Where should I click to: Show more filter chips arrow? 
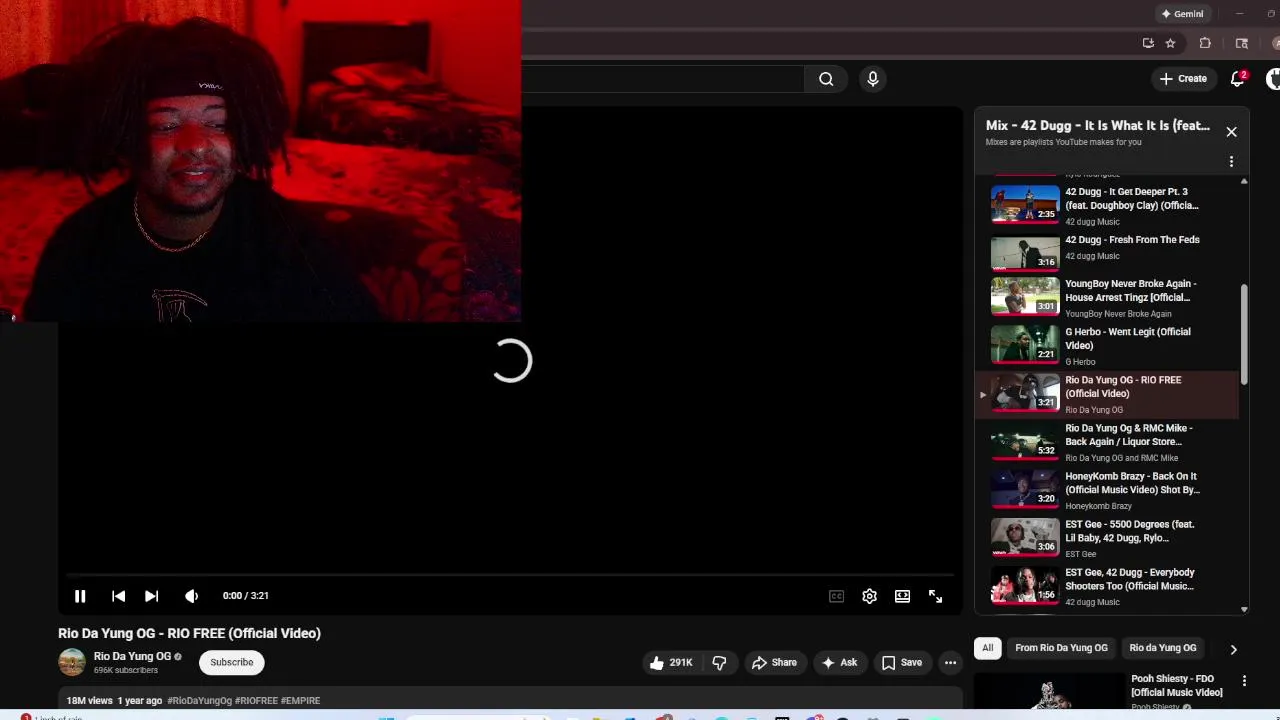[1233, 649]
